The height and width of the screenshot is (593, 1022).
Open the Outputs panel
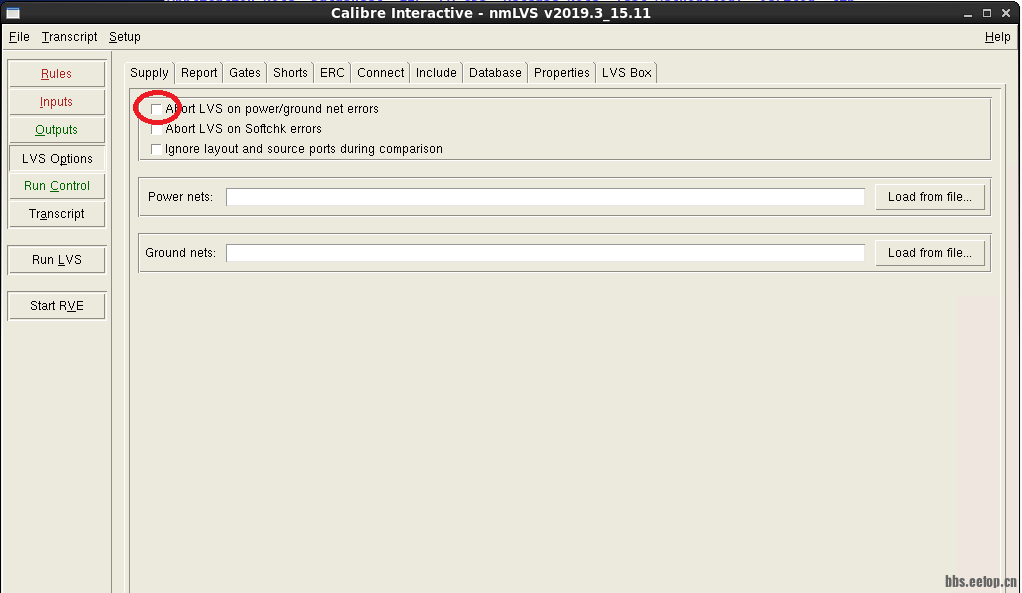[x=57, y=130]
